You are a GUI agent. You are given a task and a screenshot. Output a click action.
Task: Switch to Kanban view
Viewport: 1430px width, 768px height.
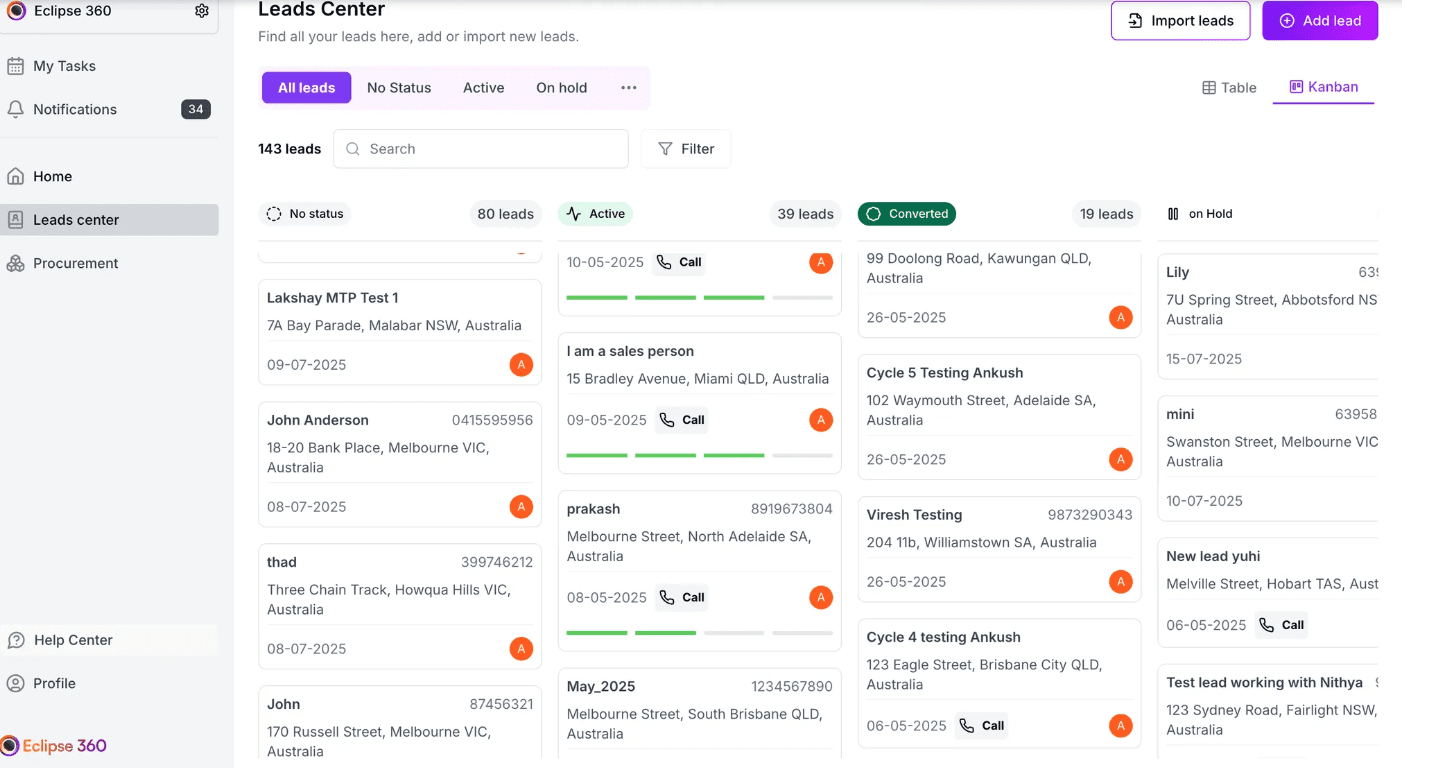pyautogui.click(x=1324, y=87)
